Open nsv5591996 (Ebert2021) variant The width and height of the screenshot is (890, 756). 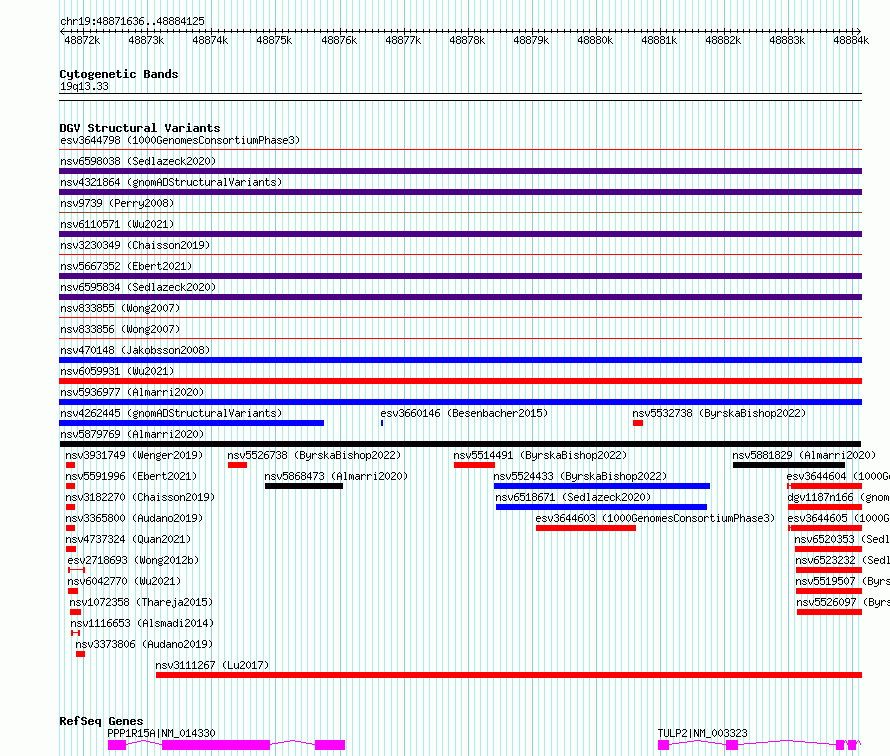coord(131,476)
